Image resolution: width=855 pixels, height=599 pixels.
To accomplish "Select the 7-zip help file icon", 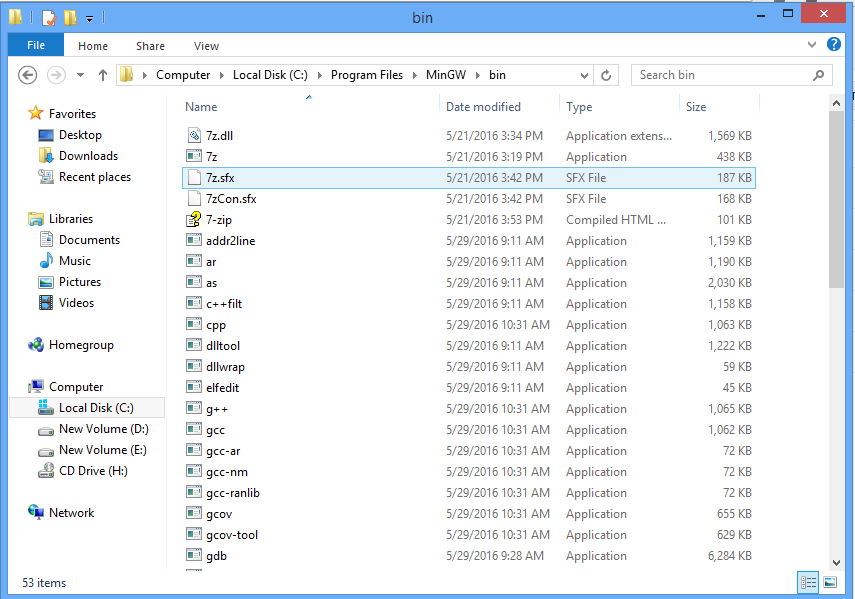I will coord(194,219).
